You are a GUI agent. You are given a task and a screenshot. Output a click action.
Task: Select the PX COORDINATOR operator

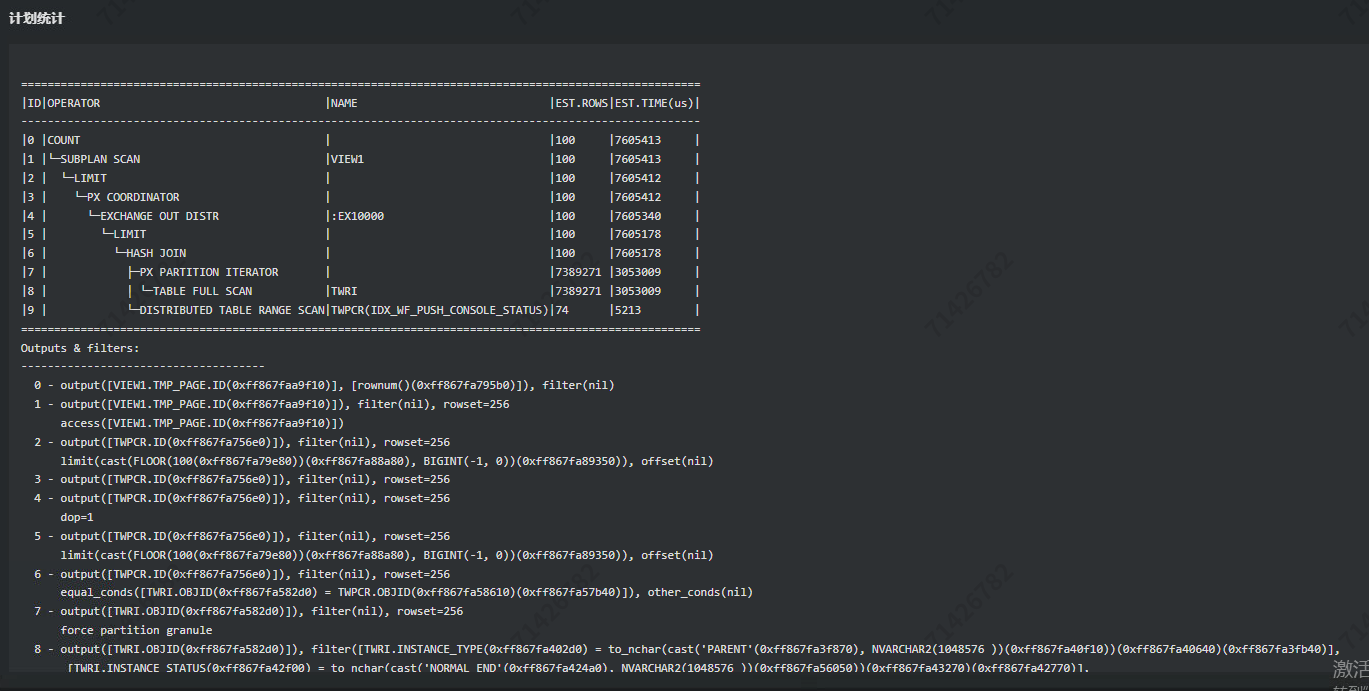point(133,197)
